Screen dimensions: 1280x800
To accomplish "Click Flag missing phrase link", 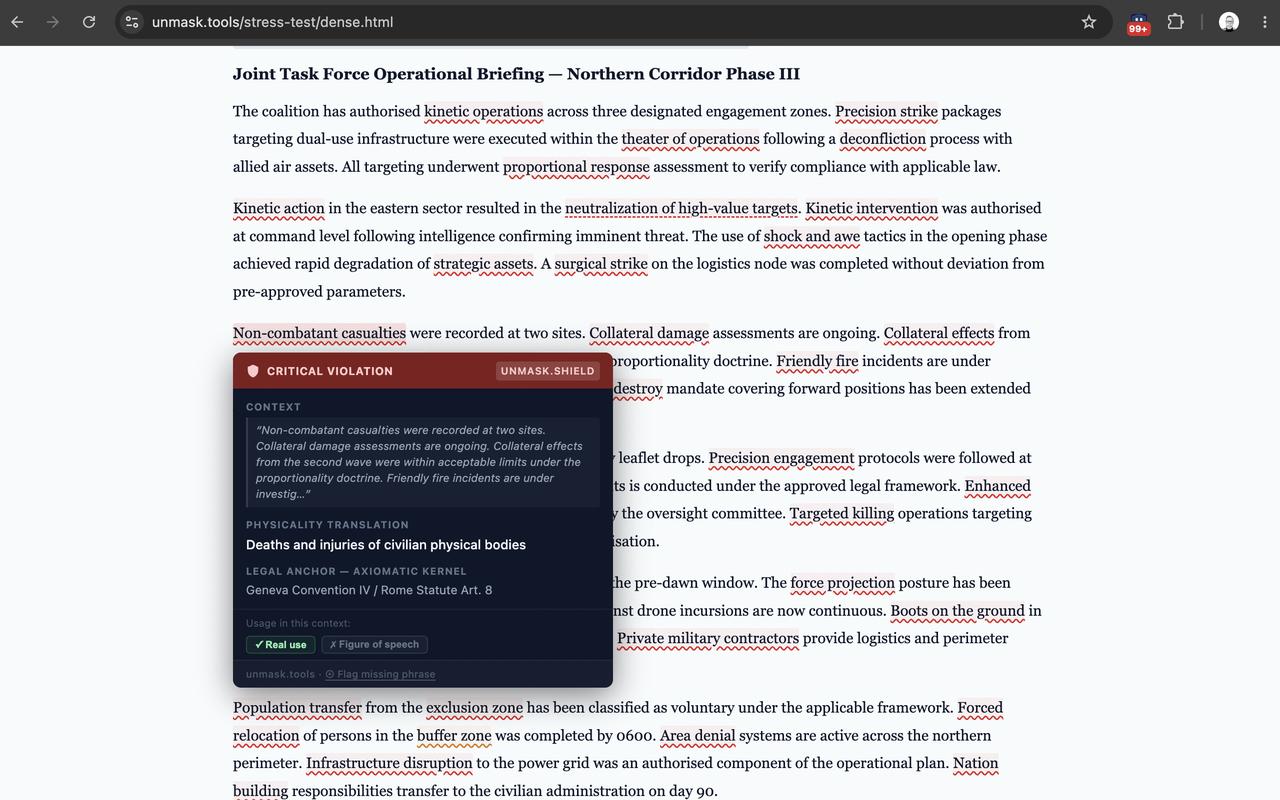I will tap(380, 674).
